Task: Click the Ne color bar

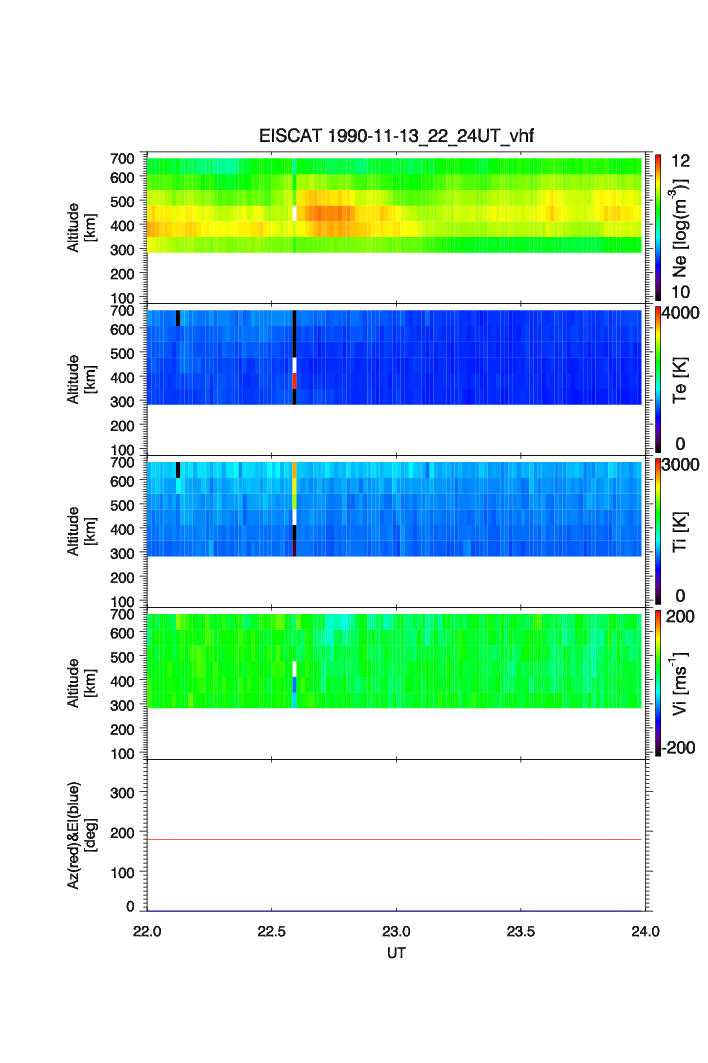Action: click(658, 227)
